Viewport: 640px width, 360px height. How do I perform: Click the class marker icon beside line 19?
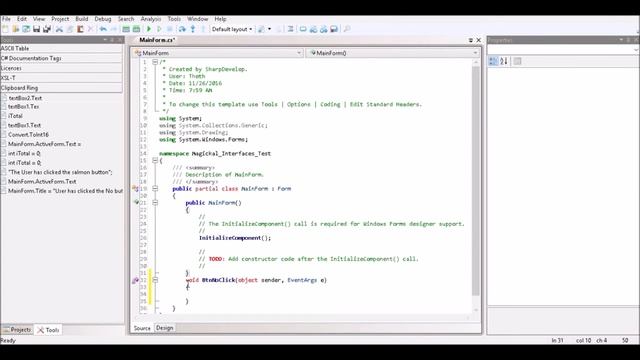[135, 189]
